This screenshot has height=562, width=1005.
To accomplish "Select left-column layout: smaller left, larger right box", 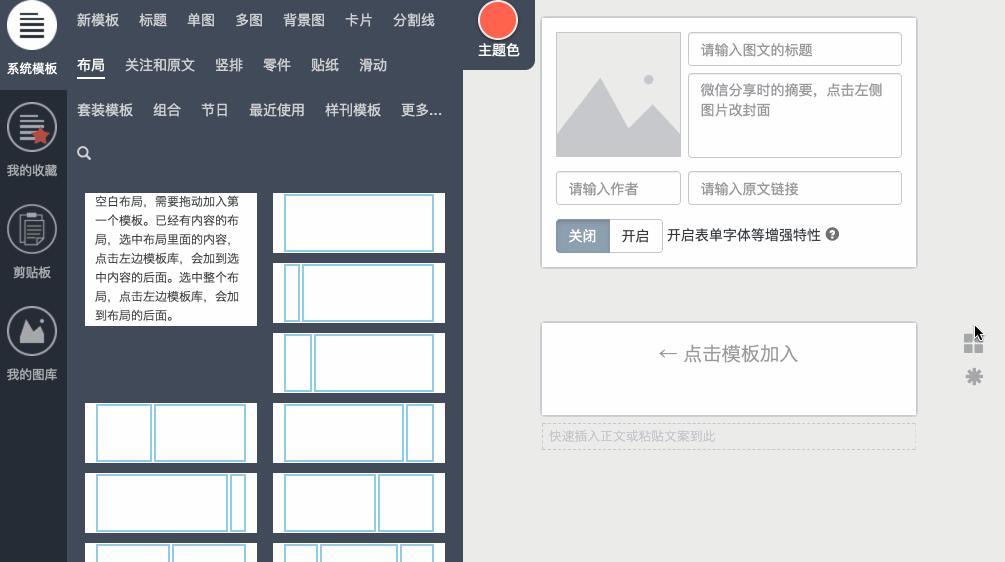I will 171,433.
